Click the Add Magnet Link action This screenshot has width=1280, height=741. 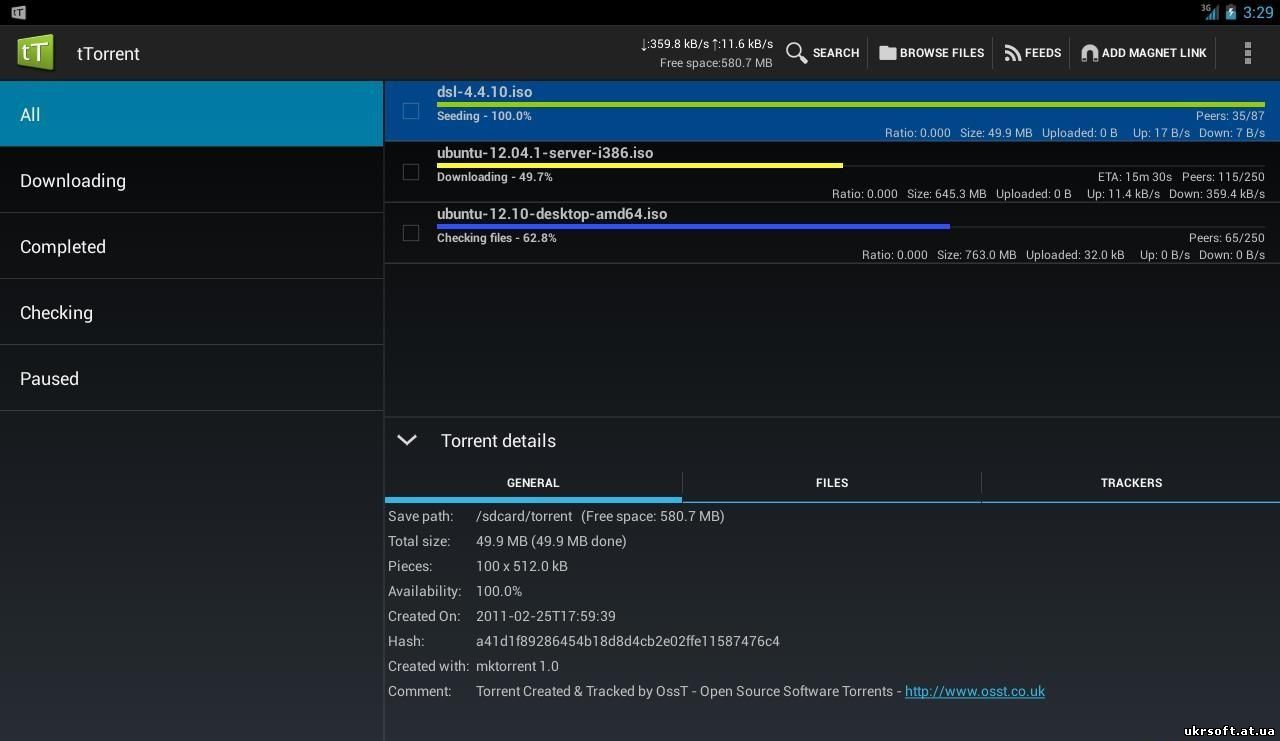[1144, 53]
